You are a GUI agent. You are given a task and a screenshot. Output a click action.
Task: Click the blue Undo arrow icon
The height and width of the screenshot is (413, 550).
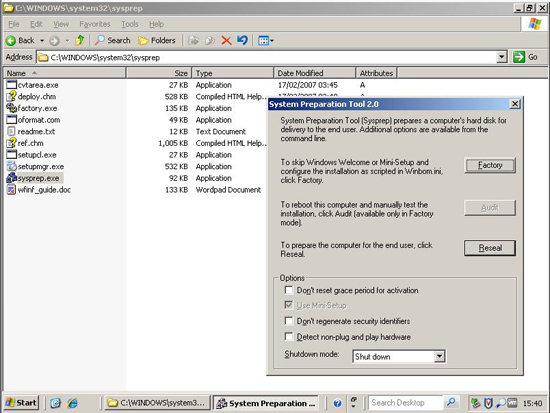pyautogui.click(x=242, y=40)
